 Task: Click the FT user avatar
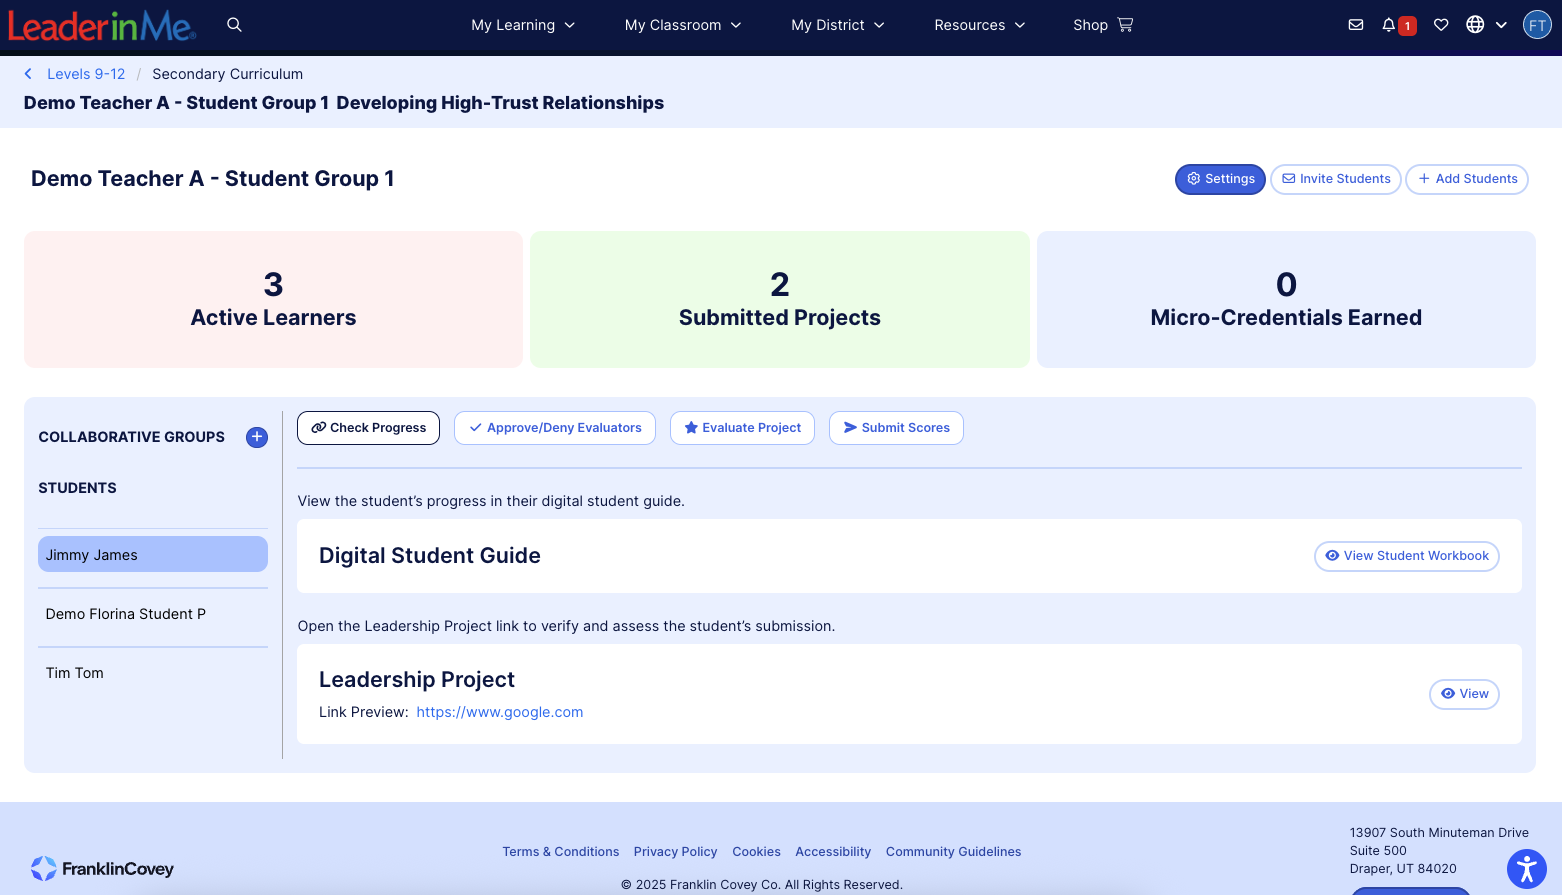coord(1537,25)
